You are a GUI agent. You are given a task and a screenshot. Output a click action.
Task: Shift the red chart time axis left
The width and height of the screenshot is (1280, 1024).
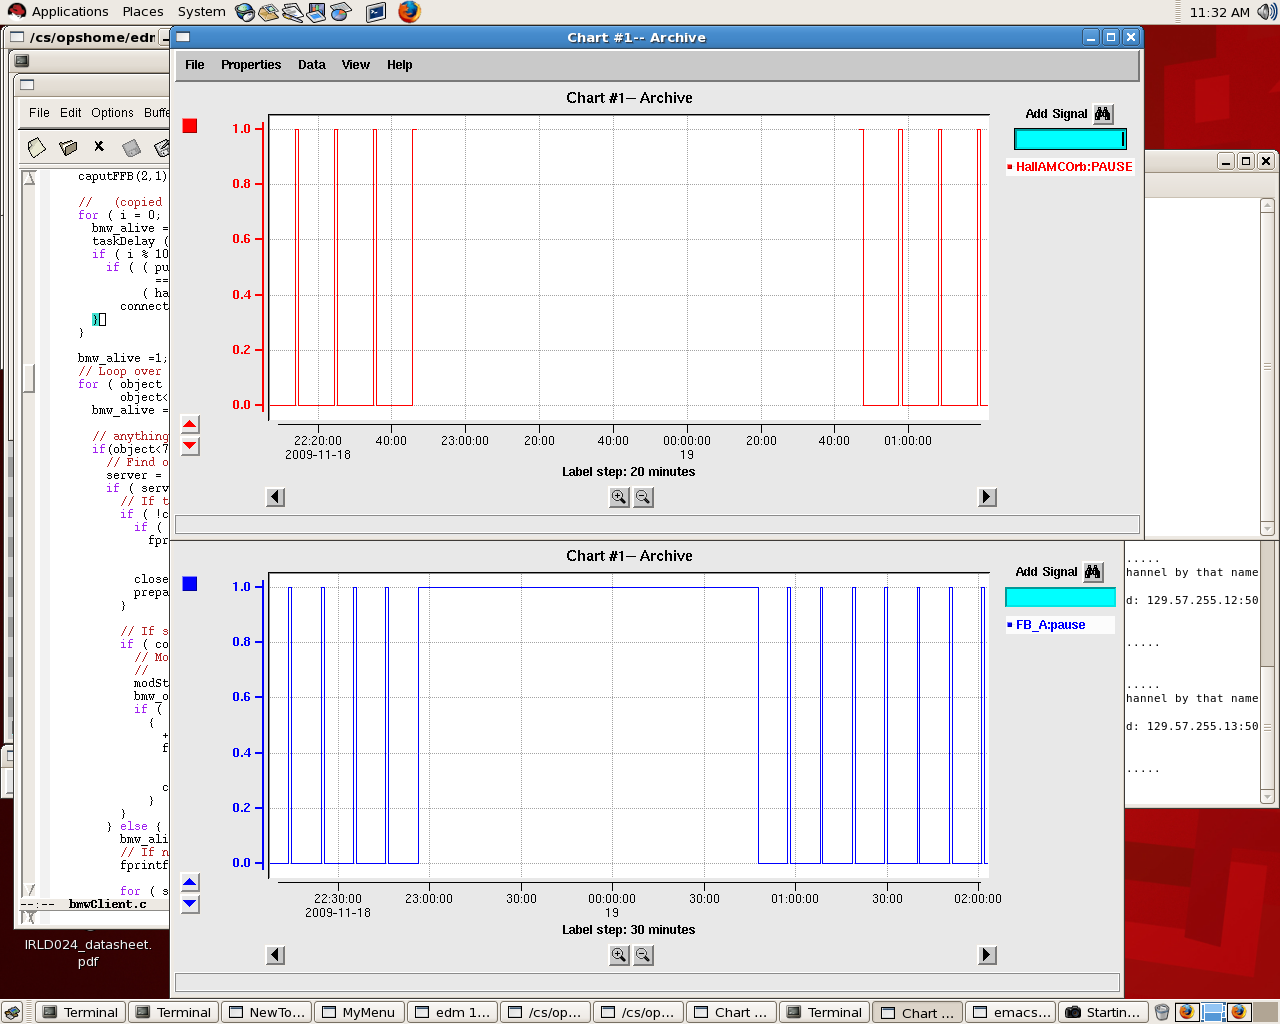pyautogui.click(x=276, y=497)
